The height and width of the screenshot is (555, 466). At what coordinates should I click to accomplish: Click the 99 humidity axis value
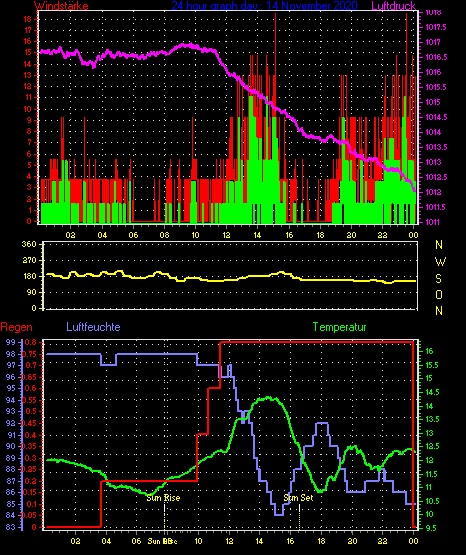click(x=11, y=342)
